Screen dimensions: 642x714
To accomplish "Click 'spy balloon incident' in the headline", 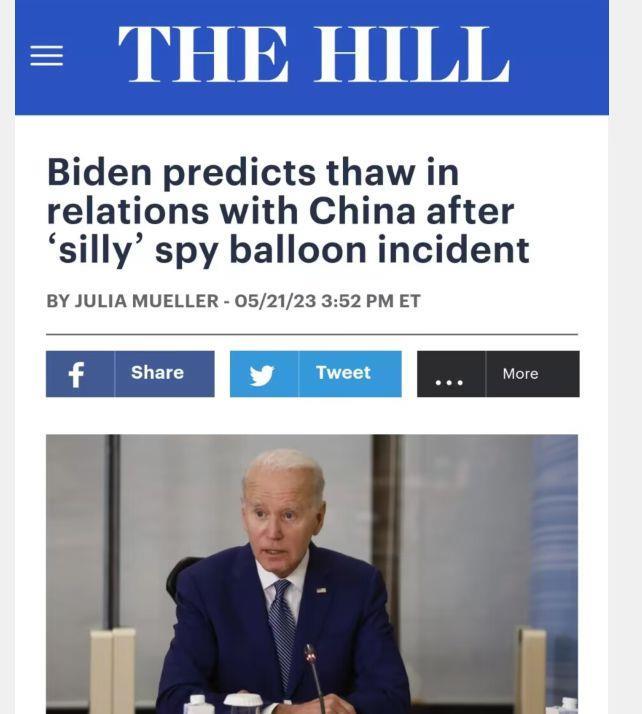I will coord(342,250).
